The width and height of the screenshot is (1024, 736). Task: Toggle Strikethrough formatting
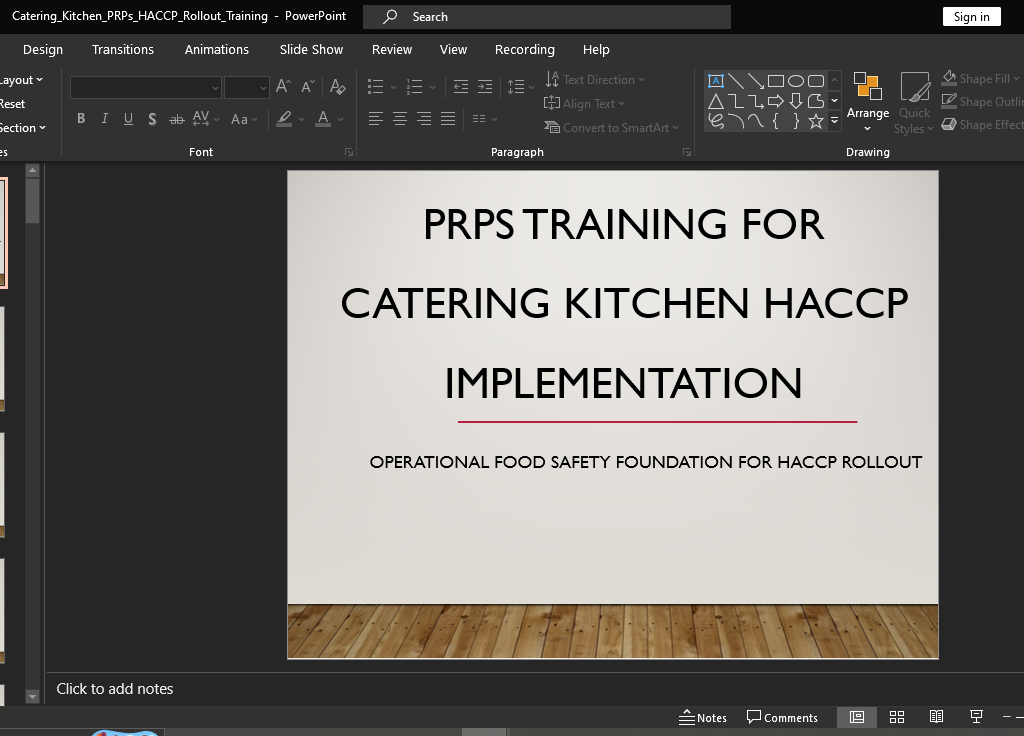(176, 119)
